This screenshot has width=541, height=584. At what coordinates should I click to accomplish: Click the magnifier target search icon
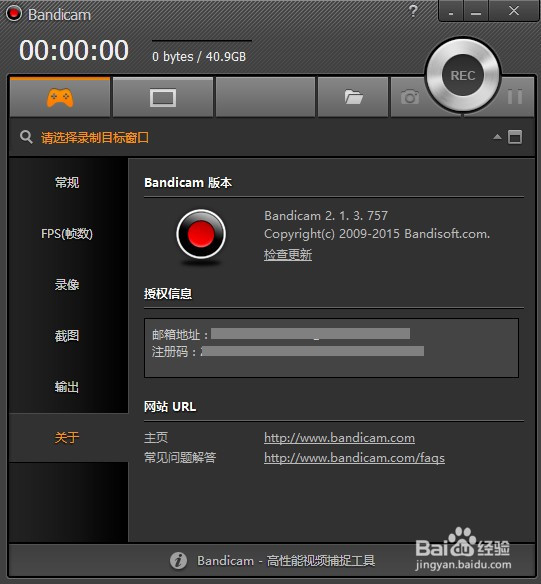[26, 137]
